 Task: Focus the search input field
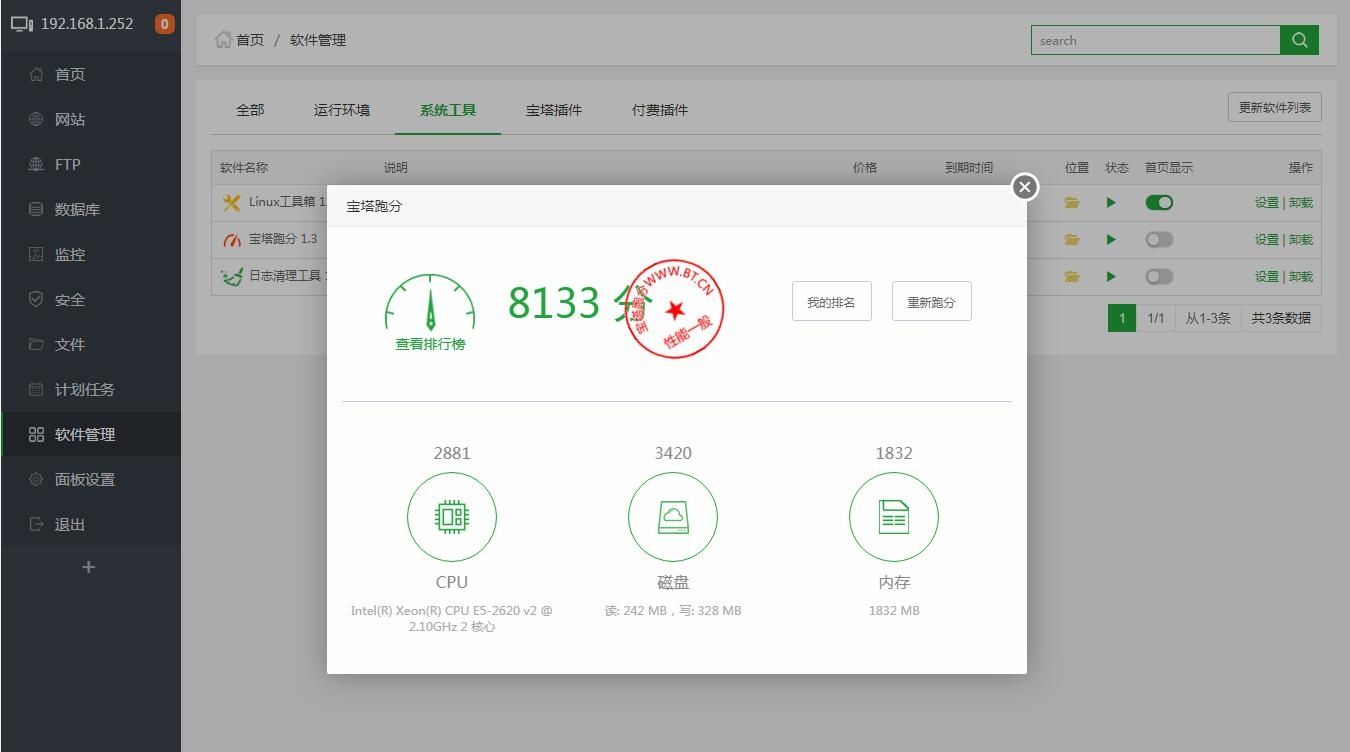[1155, 40]
